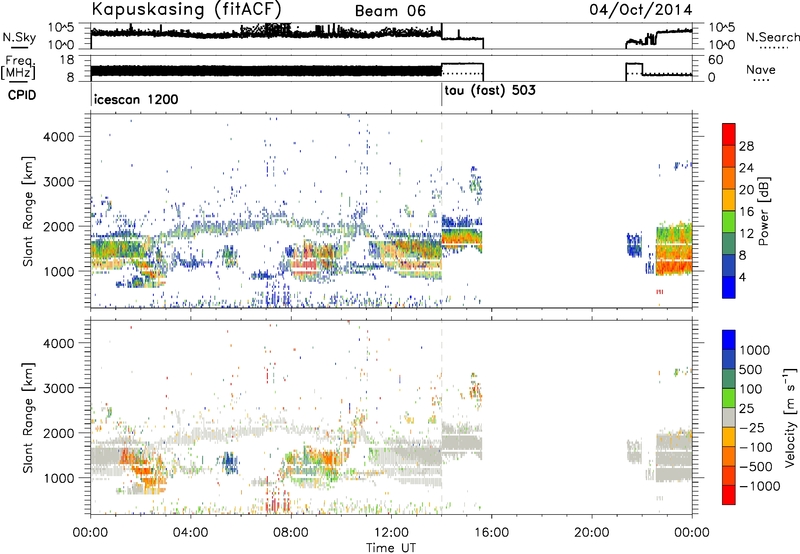Click the '−100' label on Velocity colorbar
The height and width of the screenshot is (554, 800).
tap(756, 447)
